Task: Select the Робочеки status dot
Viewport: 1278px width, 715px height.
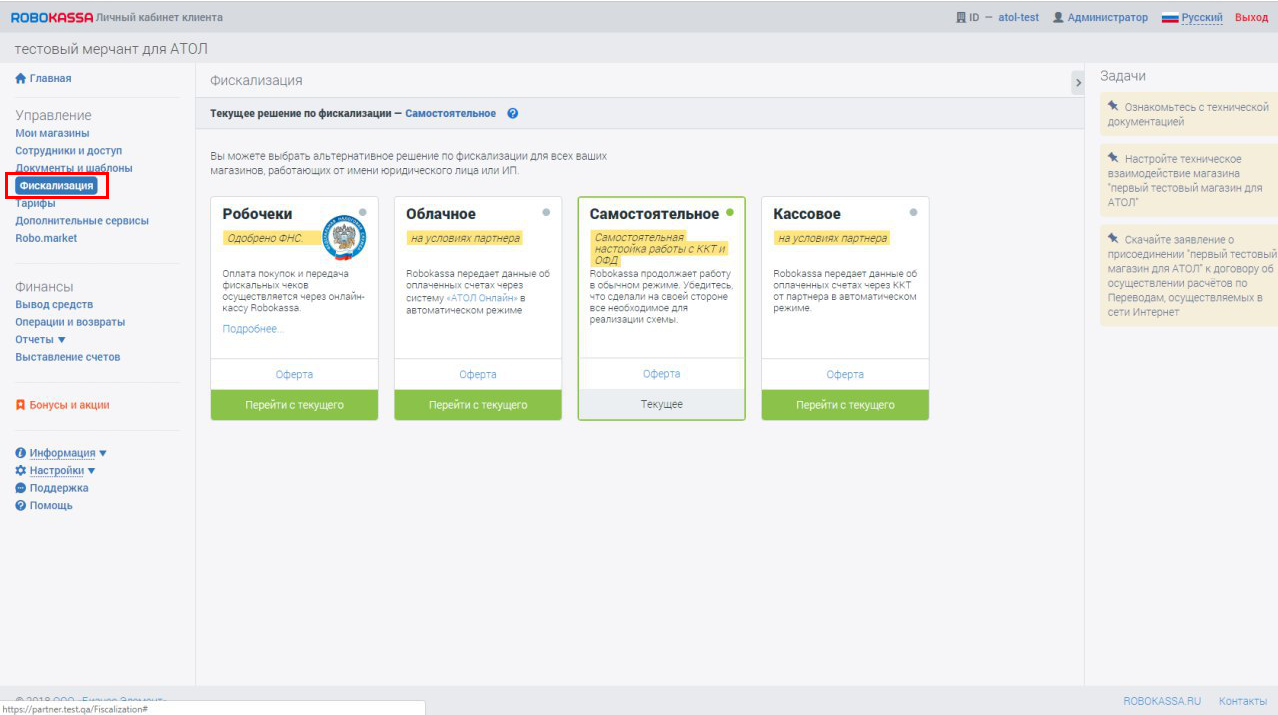Action: pyautogui.click(x=362, y=212)
